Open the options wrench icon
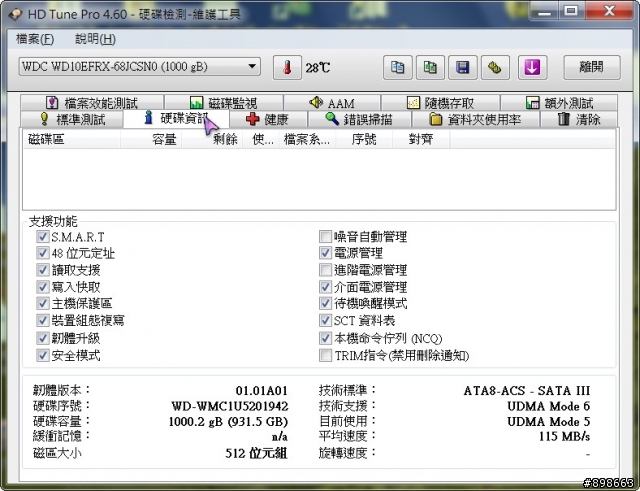The image size is (640, 491). pos(495,67)
